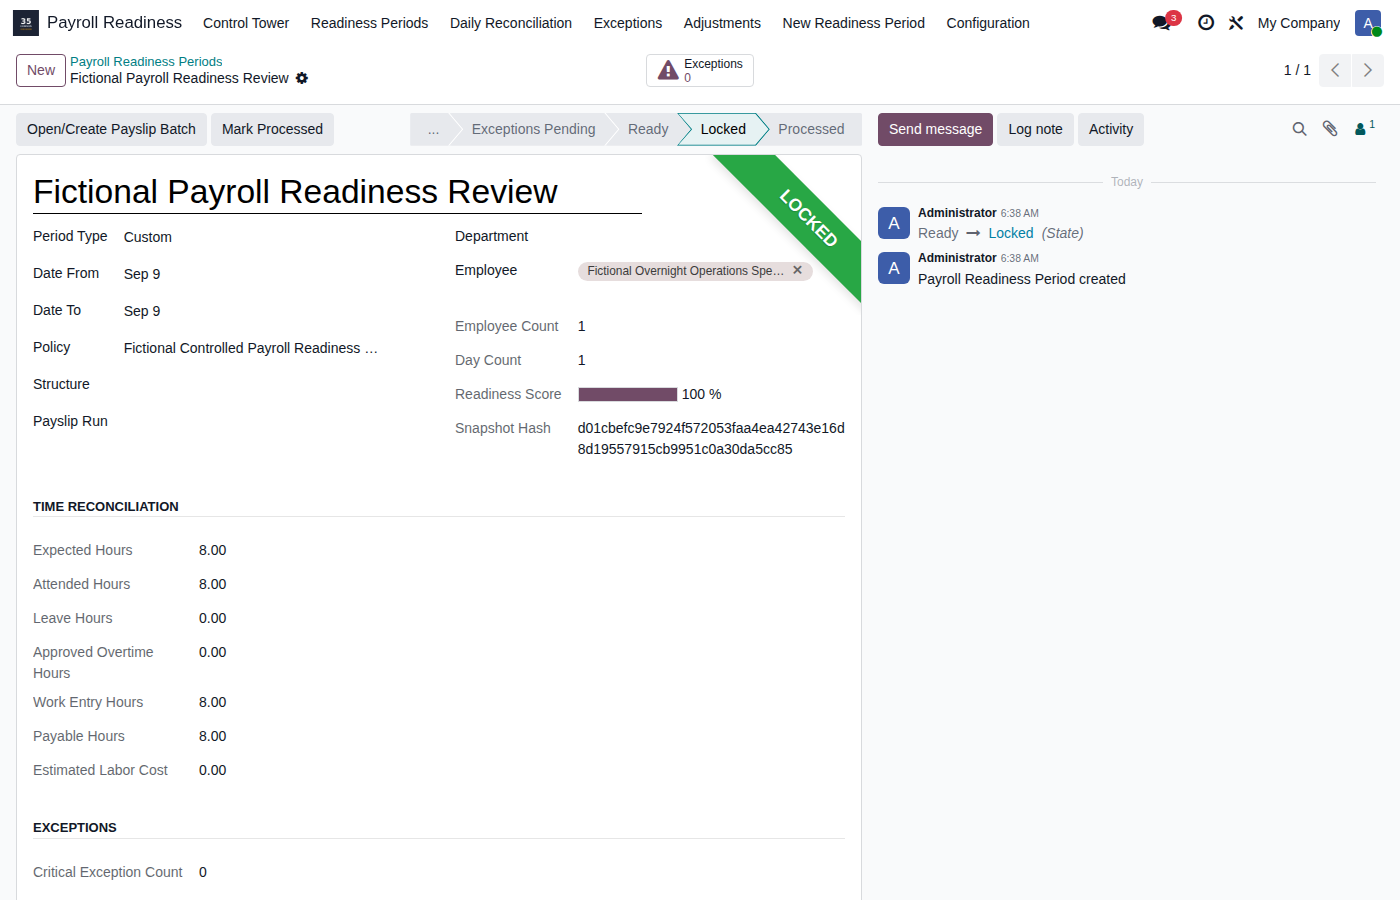Switch company via My Company
The image size is (1400, 900).
click(x=1299, y=23)
